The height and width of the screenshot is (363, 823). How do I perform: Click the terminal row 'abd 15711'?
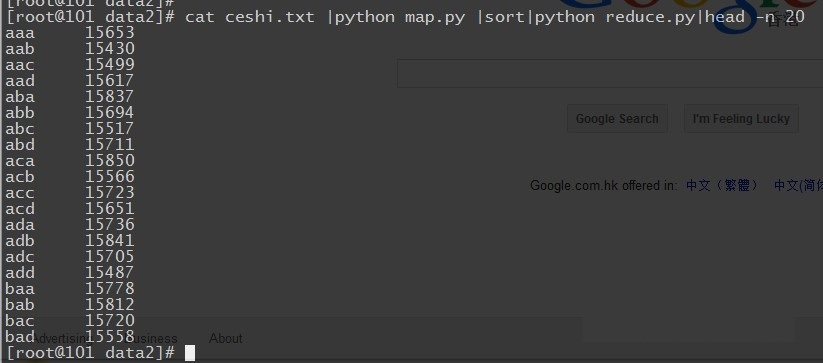click(70, 145)
